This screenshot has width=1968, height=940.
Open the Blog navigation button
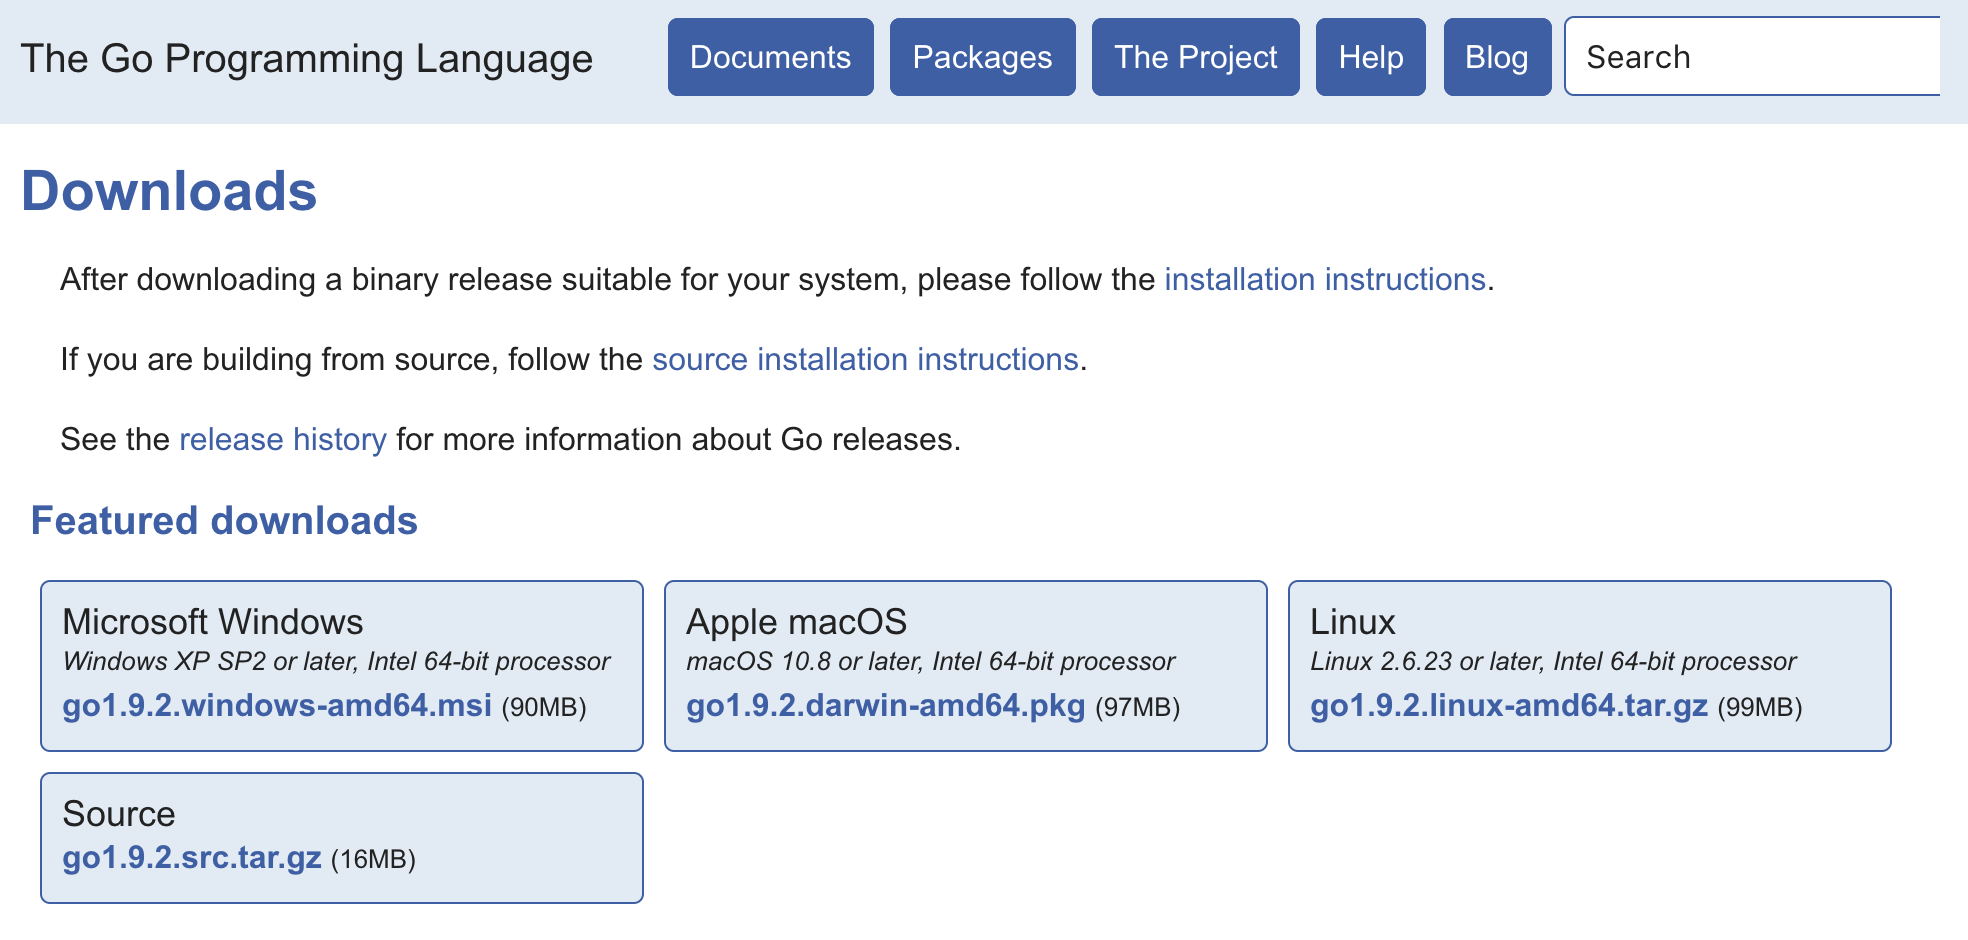click(1497, 57)
